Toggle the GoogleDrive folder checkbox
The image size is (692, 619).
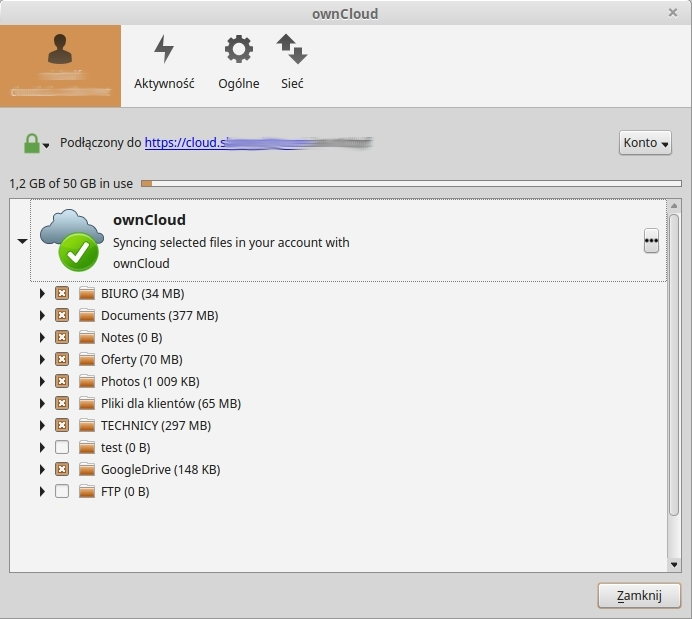[62, 469]
